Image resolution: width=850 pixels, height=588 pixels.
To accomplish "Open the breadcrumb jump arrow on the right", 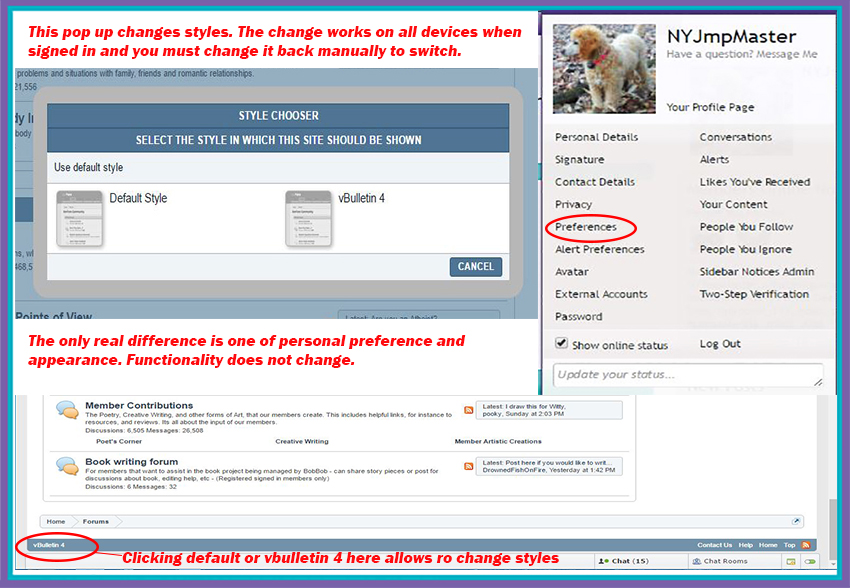I will tap(796, 521).
